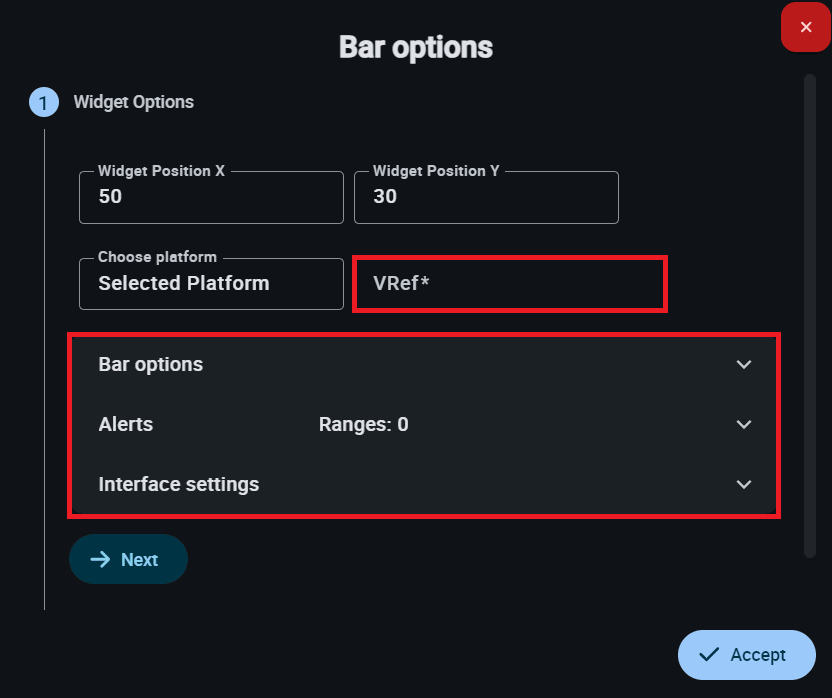This screenshot has height=698, width=832.
Task: Click the Bar options dialog title
Action: (416, 47)
